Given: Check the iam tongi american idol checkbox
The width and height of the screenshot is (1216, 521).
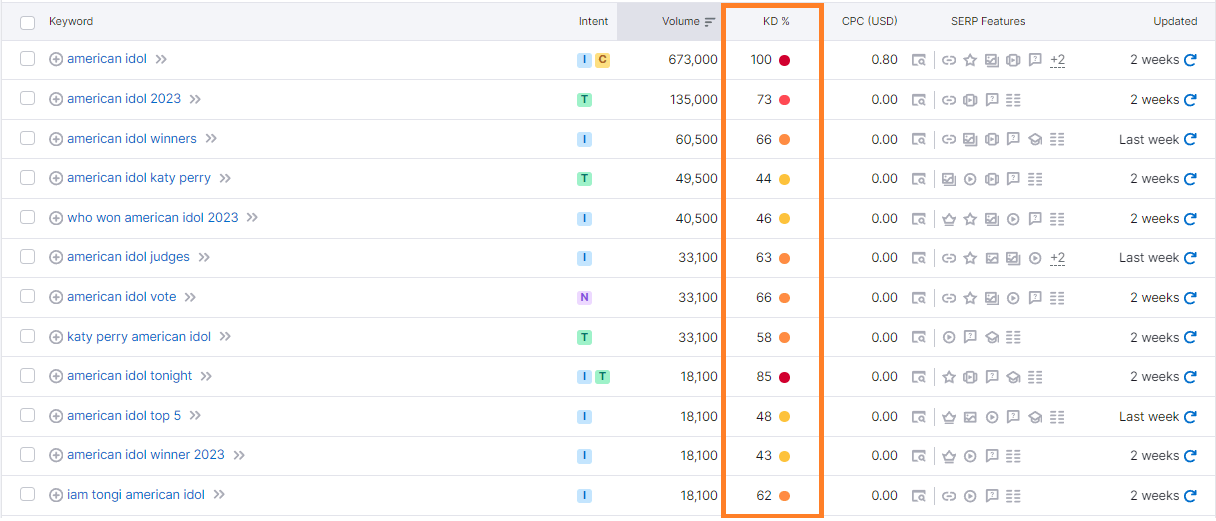Looking at the screenshot, I should point(27,495).
